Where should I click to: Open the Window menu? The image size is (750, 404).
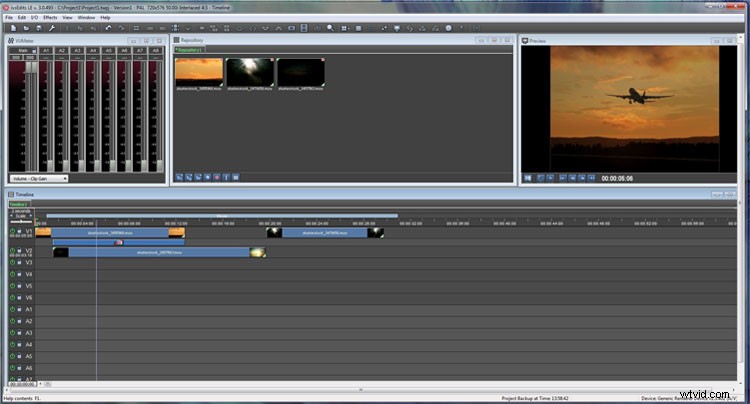point(87,18)
